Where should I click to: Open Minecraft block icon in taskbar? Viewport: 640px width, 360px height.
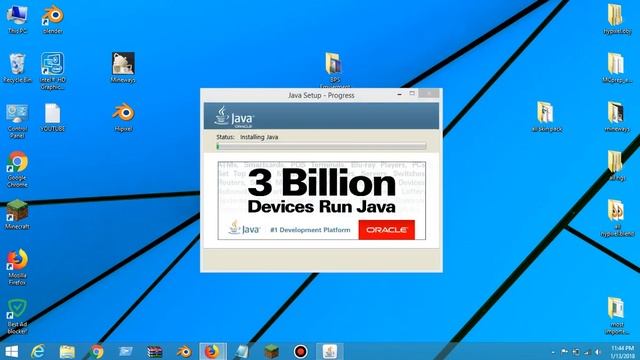271,351
